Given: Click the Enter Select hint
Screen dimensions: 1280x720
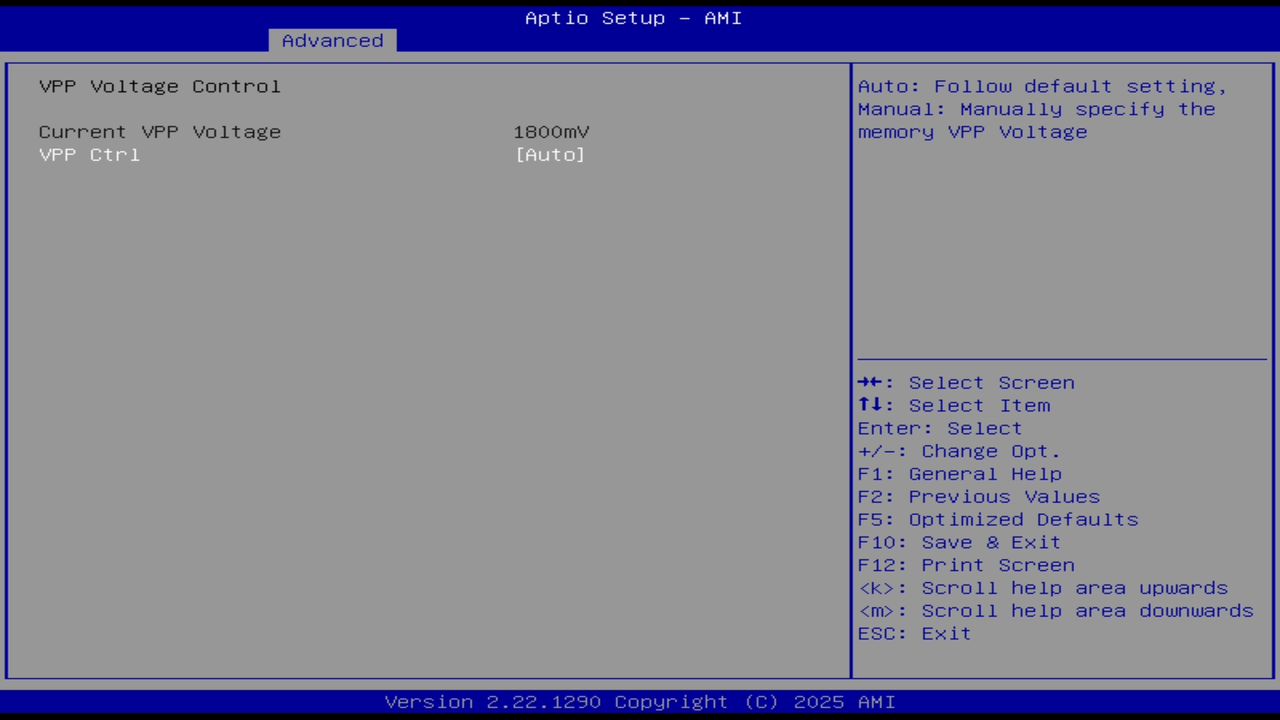Looking at the screenshot, I should pyautogui.click(x=939, y=428).
